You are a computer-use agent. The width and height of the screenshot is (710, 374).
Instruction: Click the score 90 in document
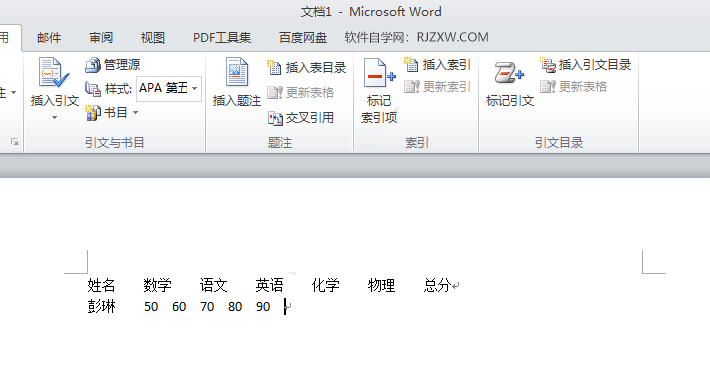[263, 307]
